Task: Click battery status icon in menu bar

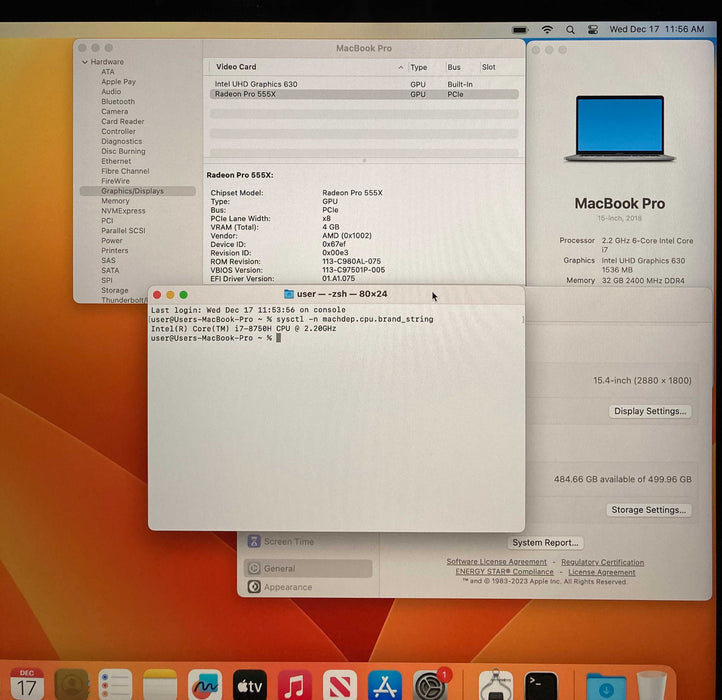Action: pyautogui.click(x=520, y=30)
